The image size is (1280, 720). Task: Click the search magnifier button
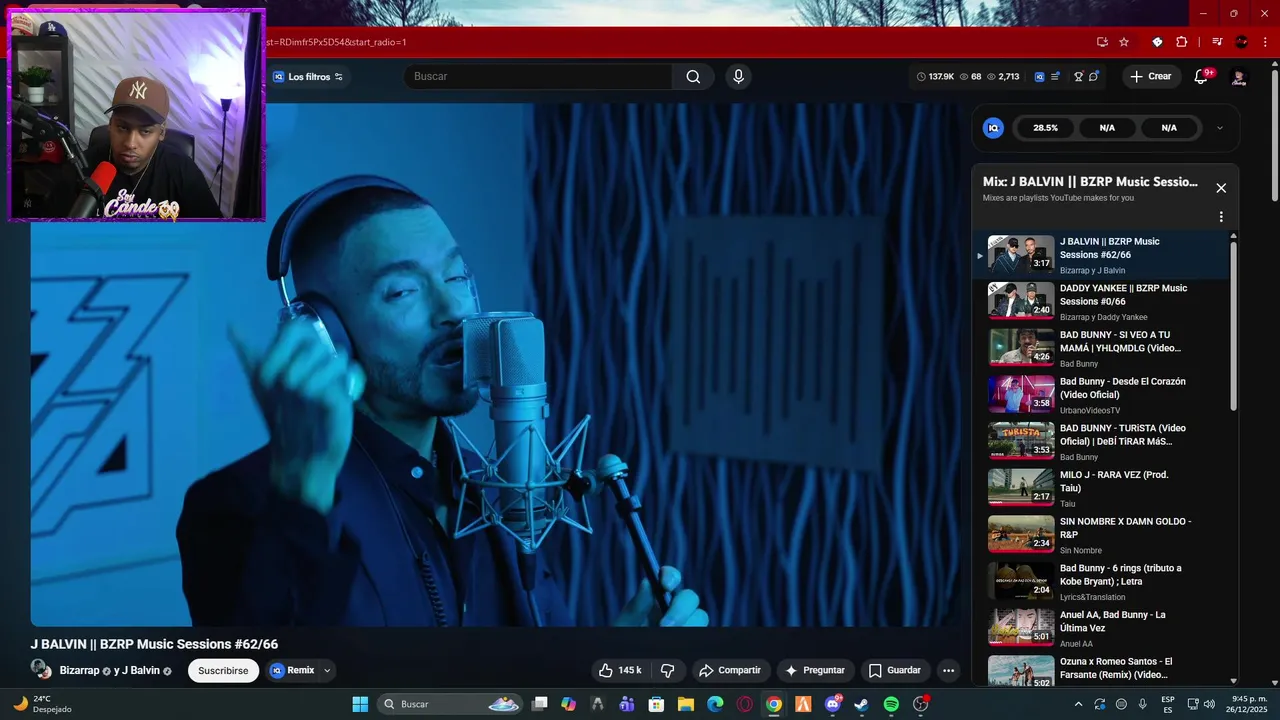tap(693, 77)
